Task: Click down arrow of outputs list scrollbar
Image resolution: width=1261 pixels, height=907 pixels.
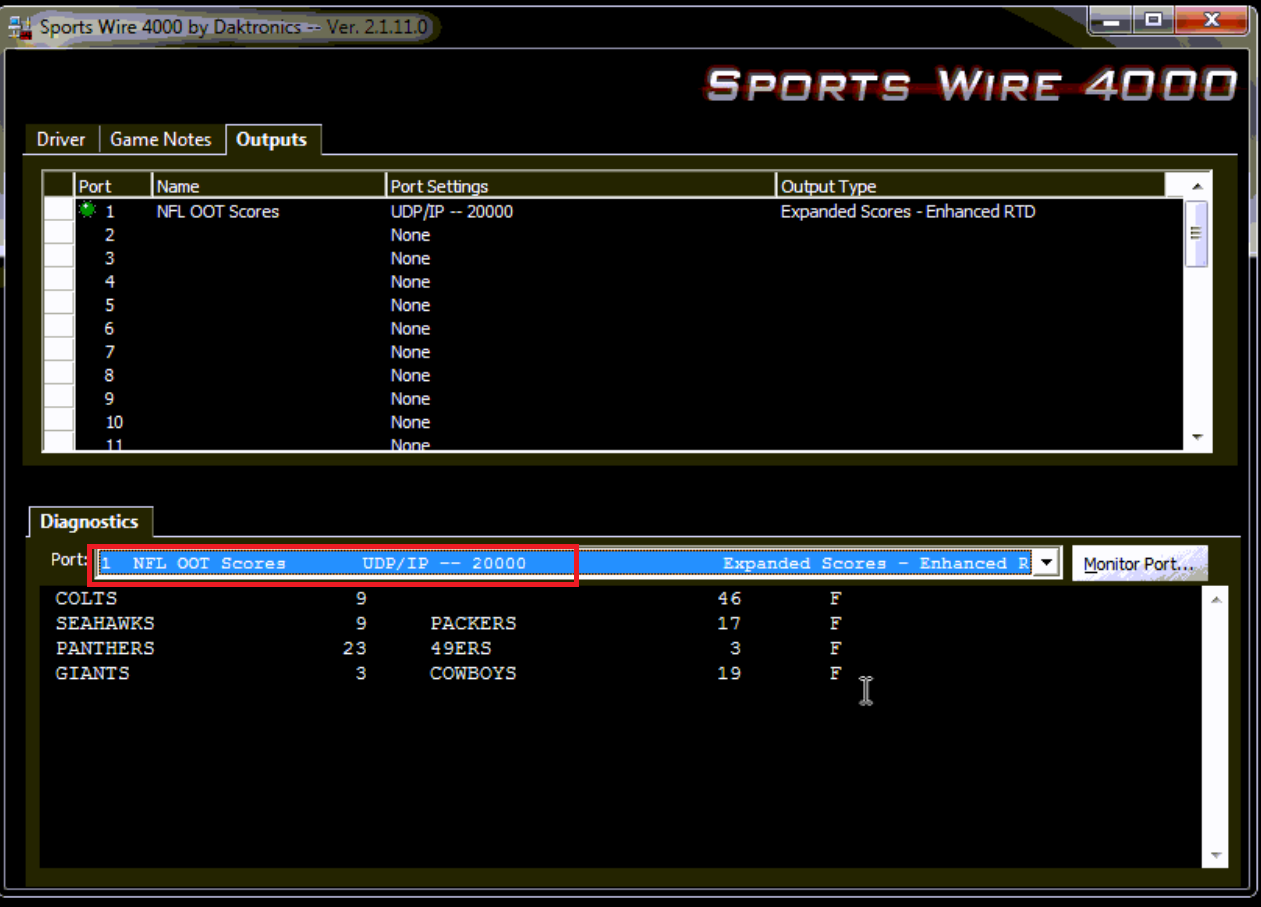Action: click(x=1196, y=438)
